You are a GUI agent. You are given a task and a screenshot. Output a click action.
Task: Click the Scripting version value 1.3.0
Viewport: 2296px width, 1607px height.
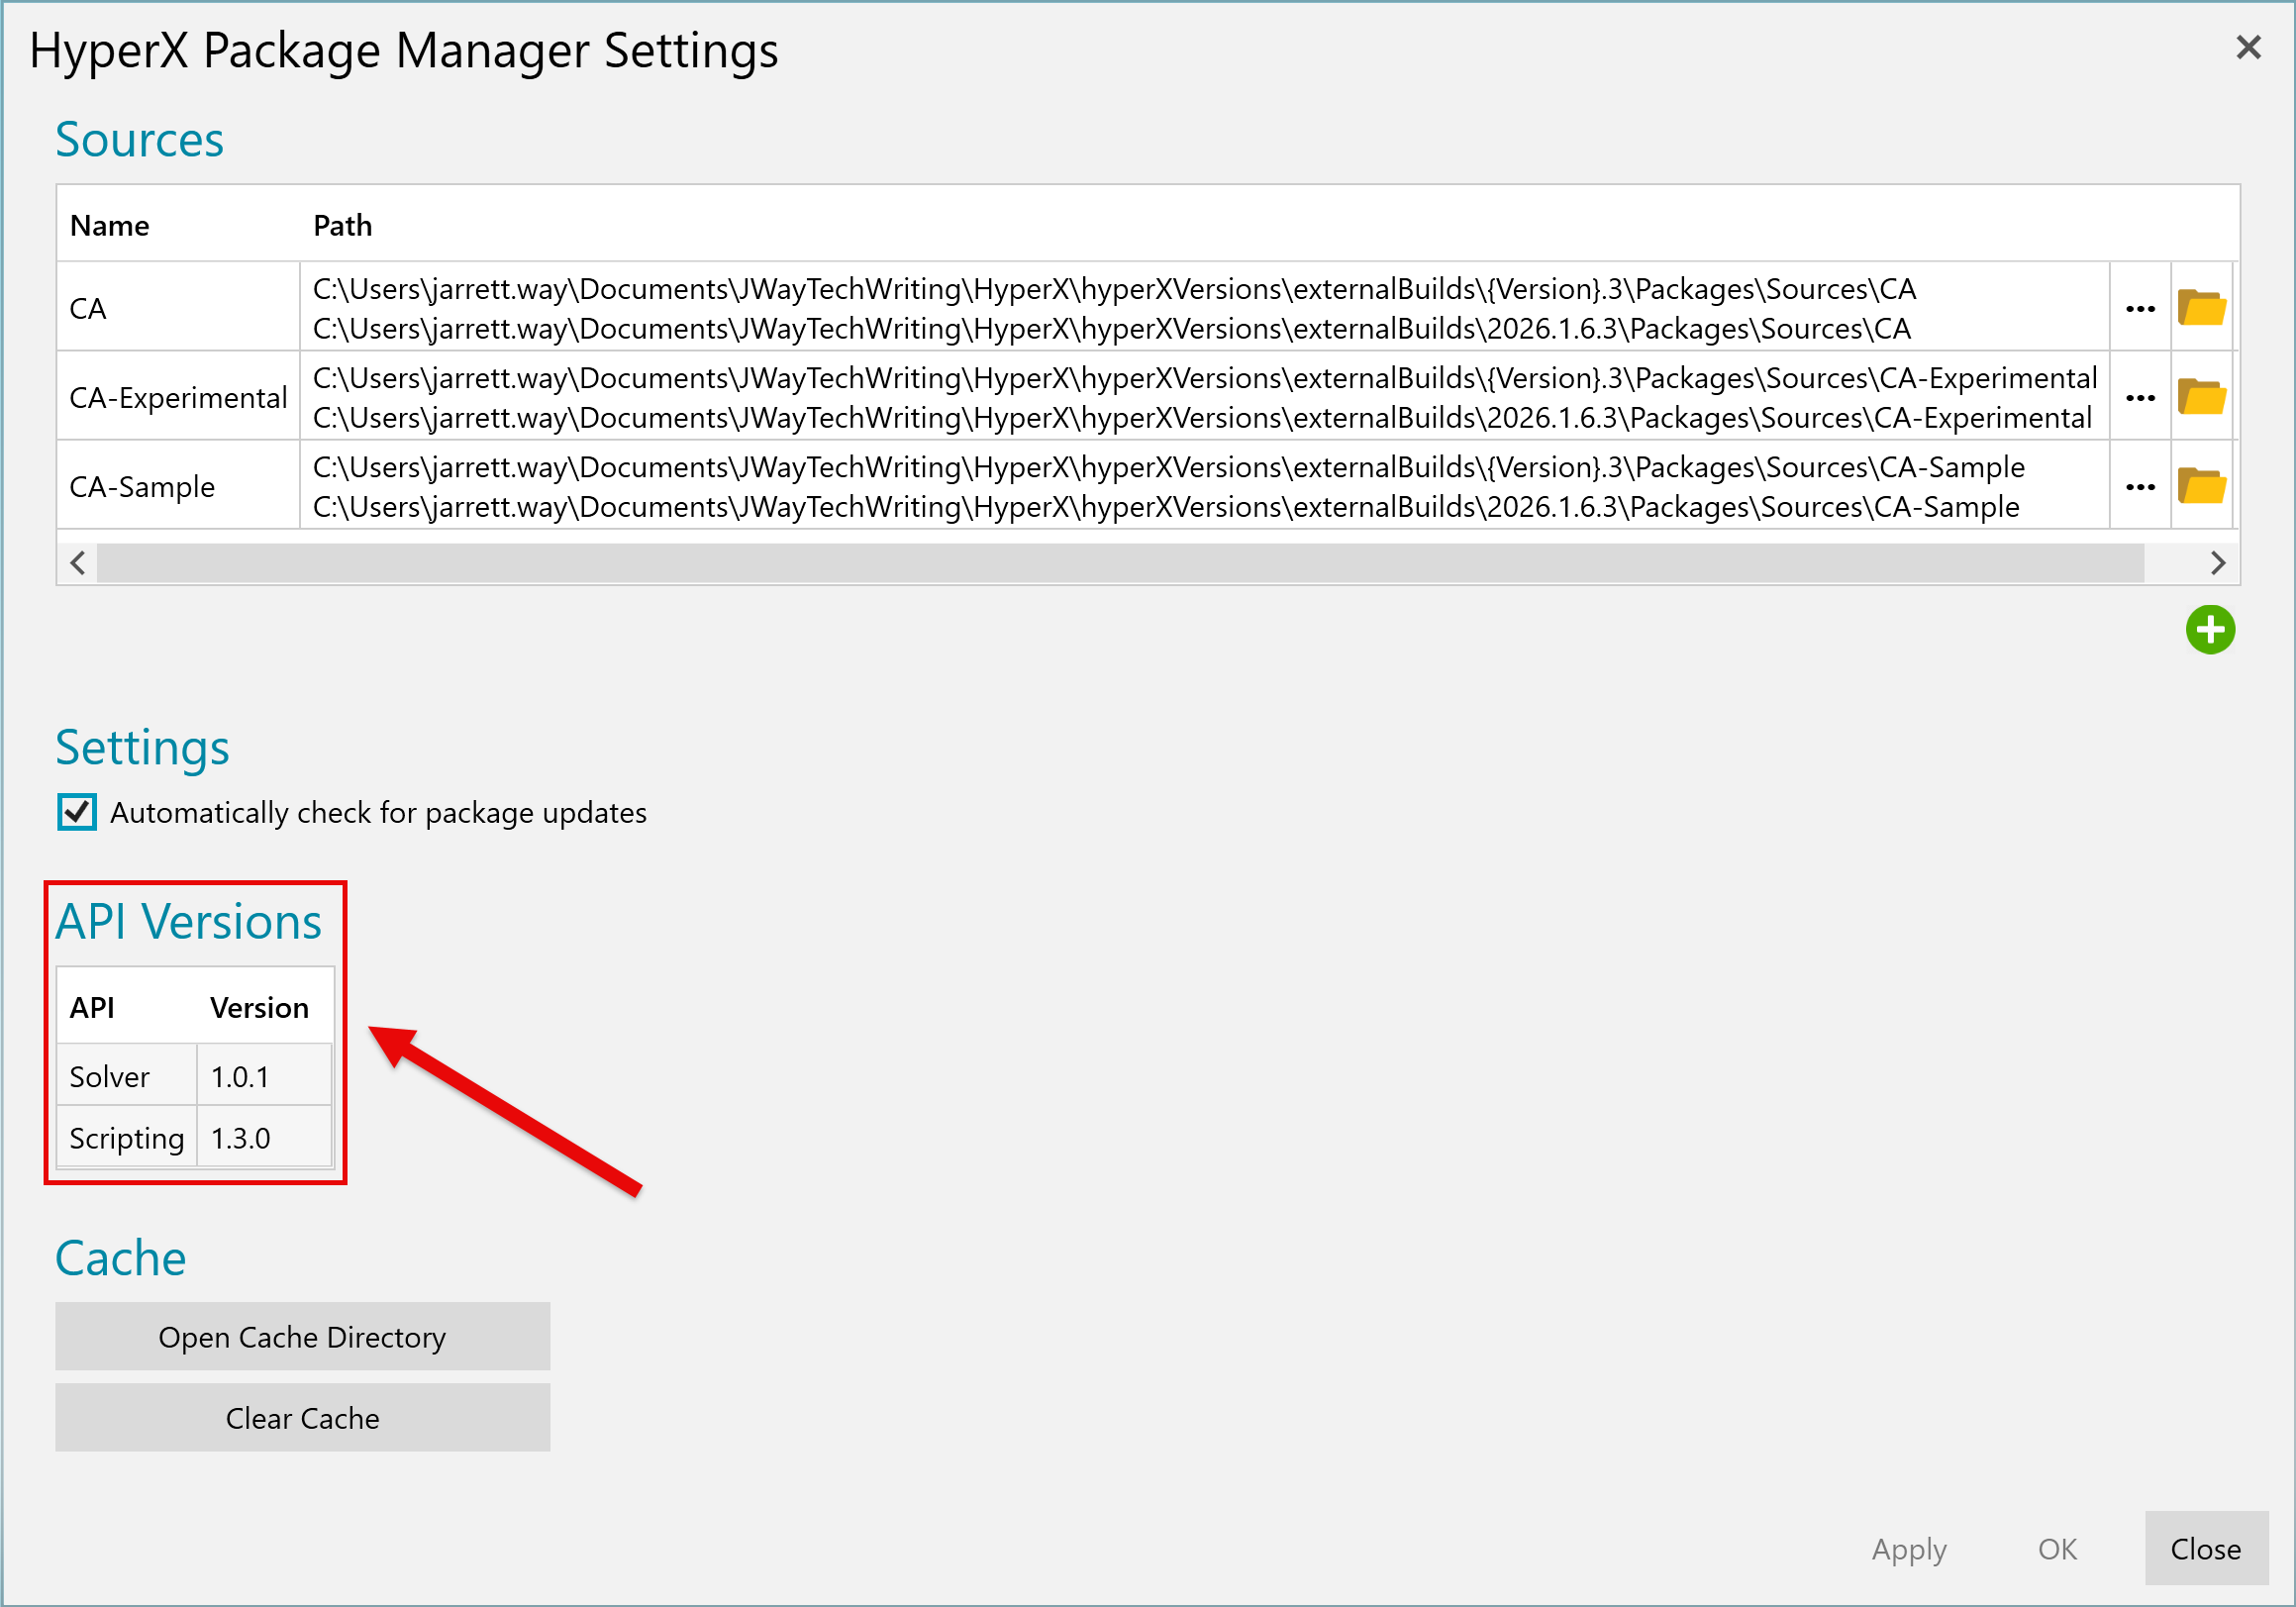coord(240,1138)
